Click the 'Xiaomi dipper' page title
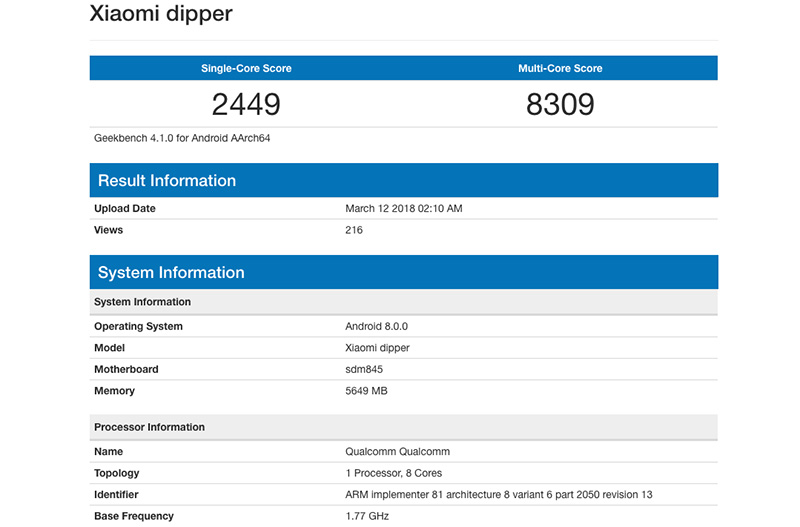The image size is (800, 527). [x=161, y=14]
